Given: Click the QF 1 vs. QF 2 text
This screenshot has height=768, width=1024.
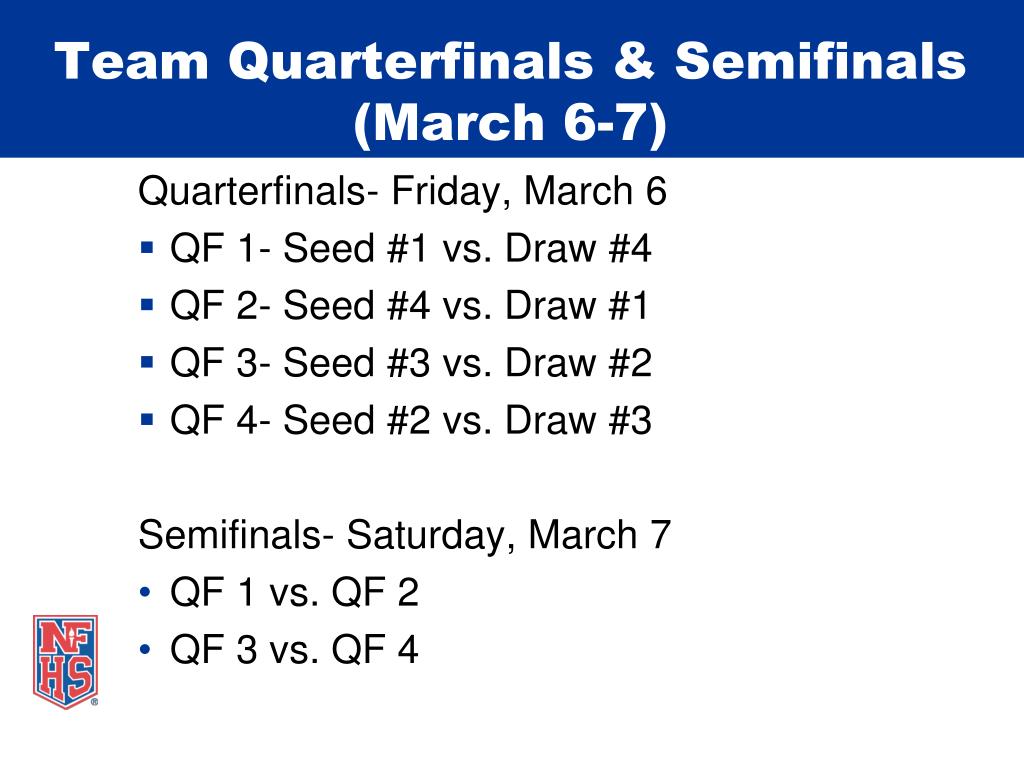Looking at the screenshot, I should point(294,592).
